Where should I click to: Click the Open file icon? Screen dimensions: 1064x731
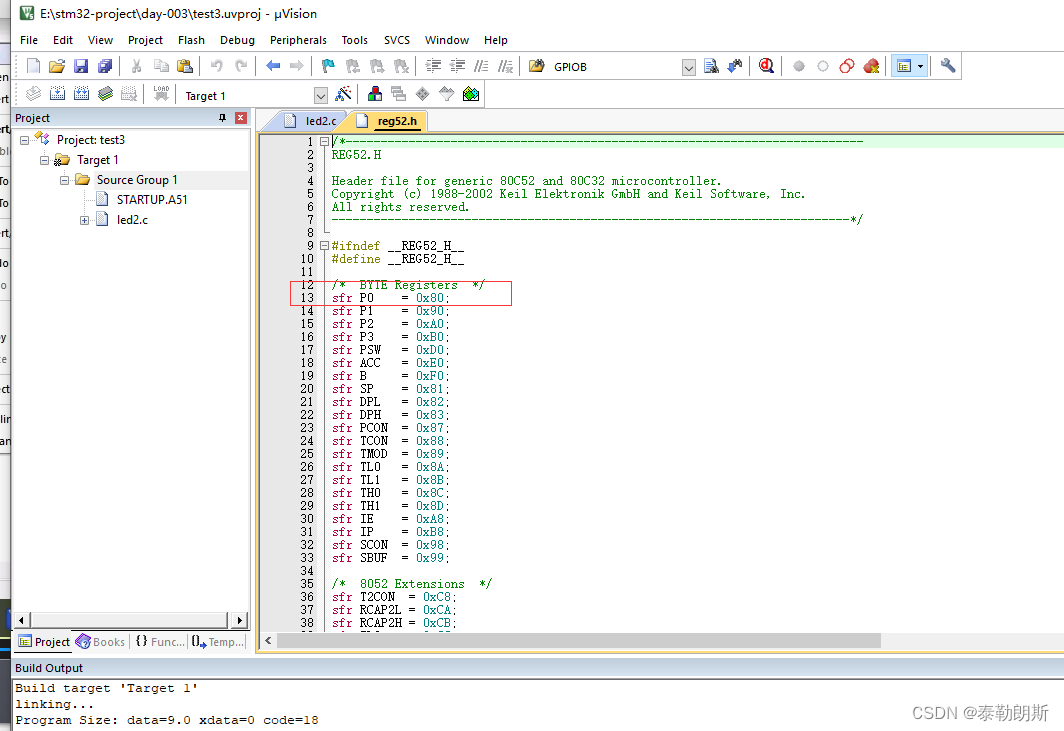click(57, 66)
